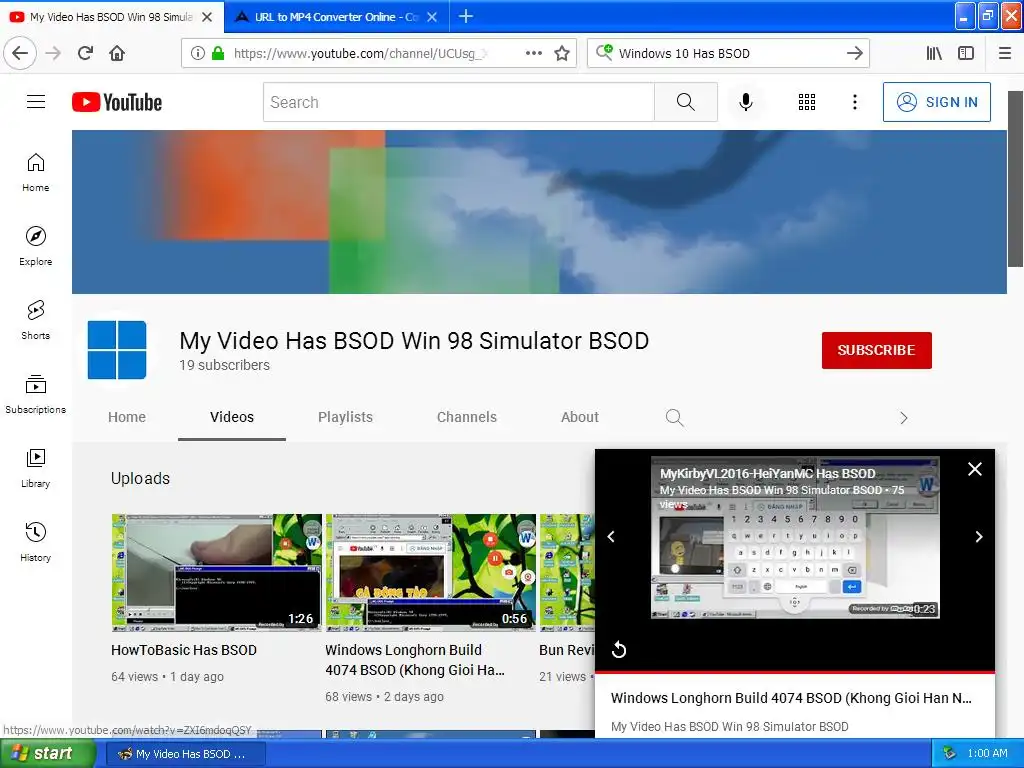This screenshot has width=1024, height=768.
Task: Replay the miniplayer video
Action: click(x=618, y=650)
